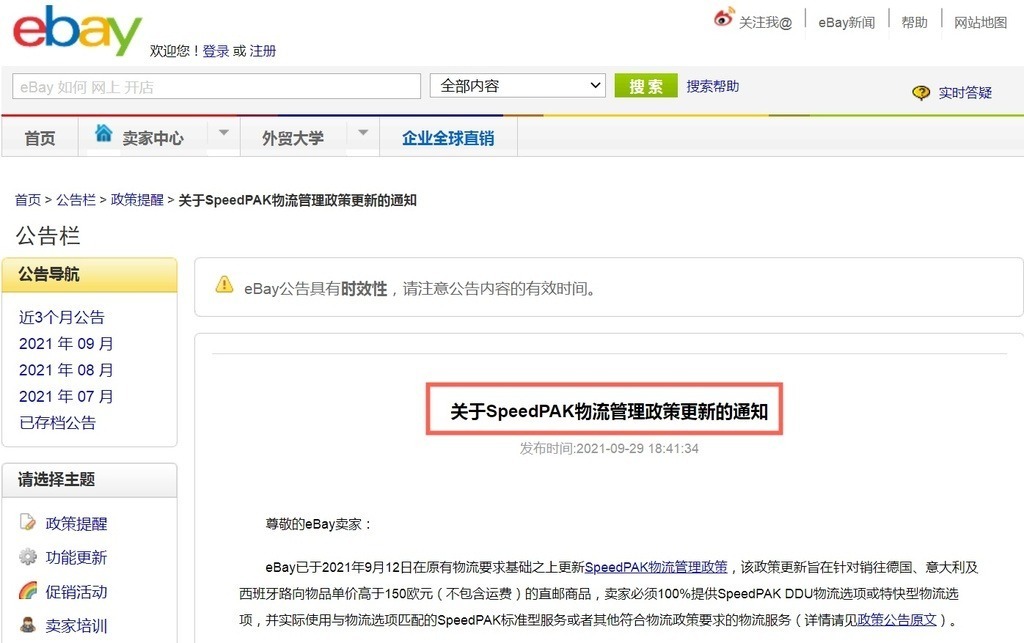Switch to the 企业全球直销 tab
The height and width of the screenshot is (643, 1024).
[448, 138]
